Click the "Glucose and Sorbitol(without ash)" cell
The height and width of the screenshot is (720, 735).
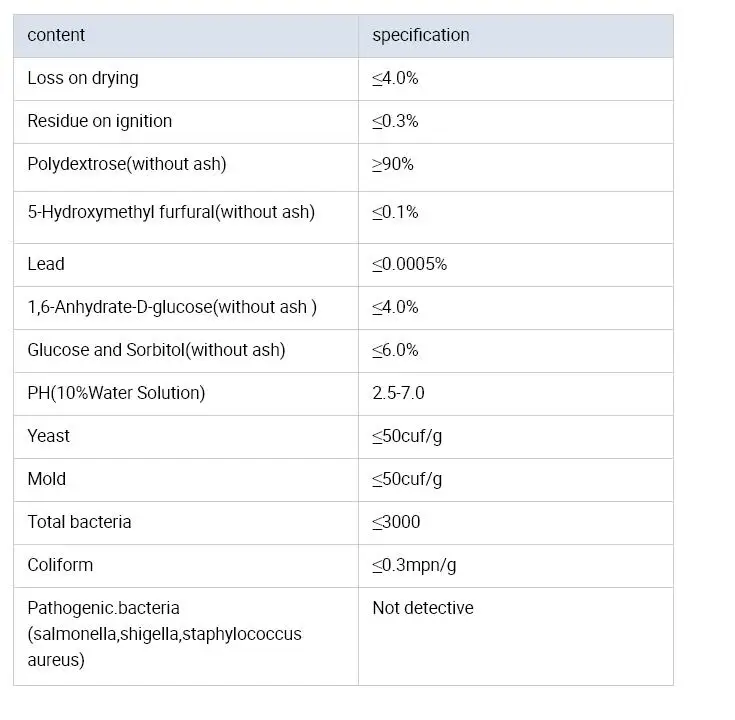click(x=156, y=350)
